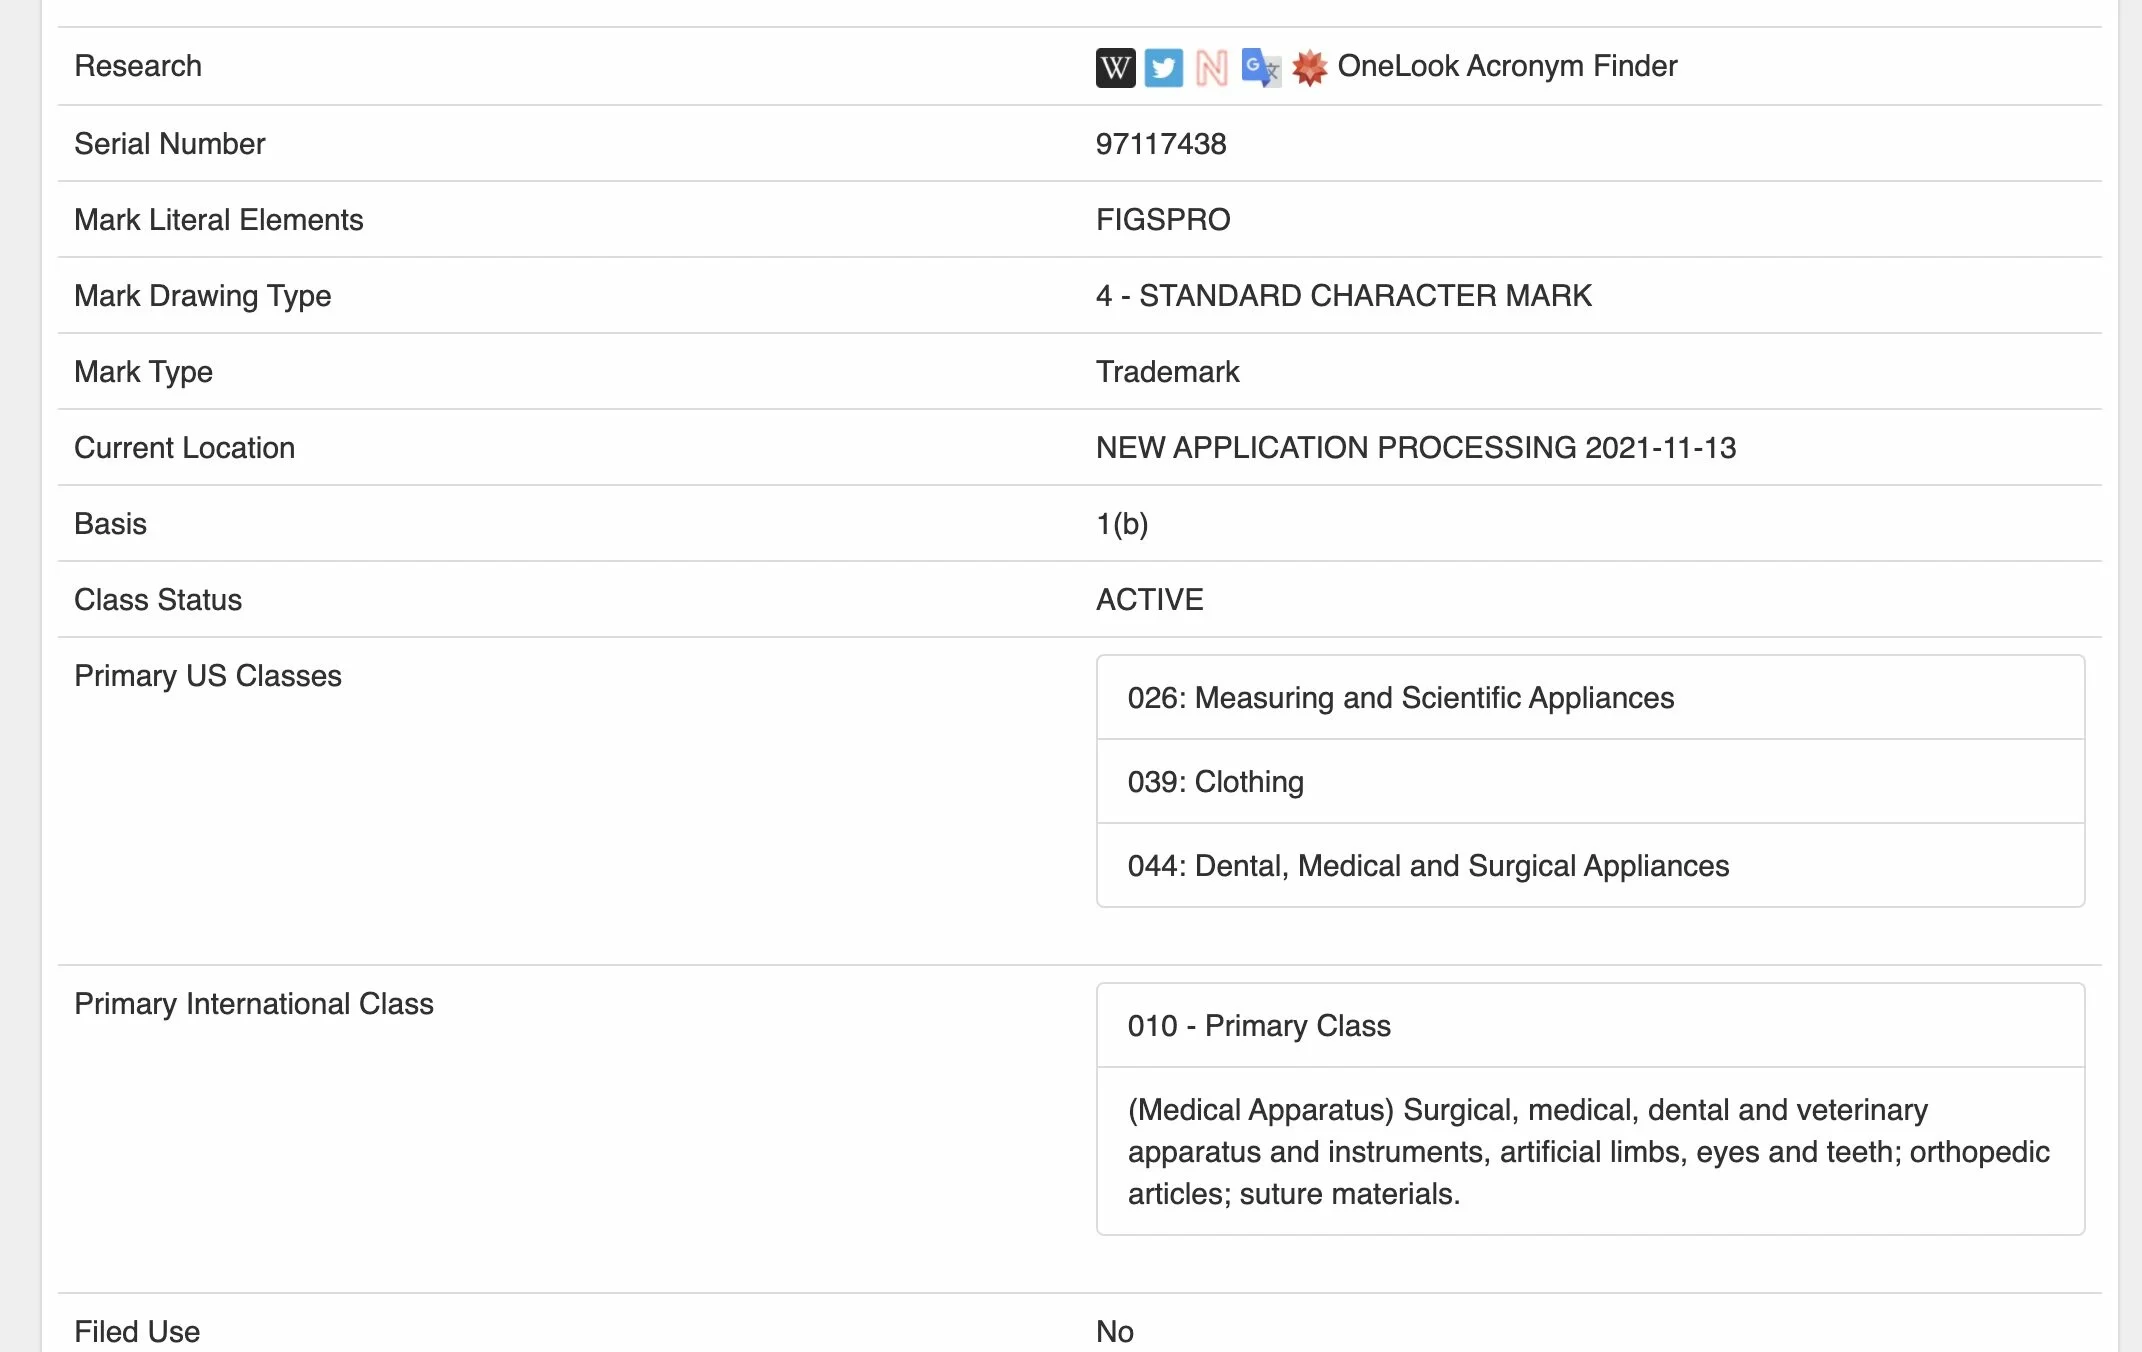Open the Wikipedia research icon
This screenshot has height=1352, width=2142.
[1115, 68]
